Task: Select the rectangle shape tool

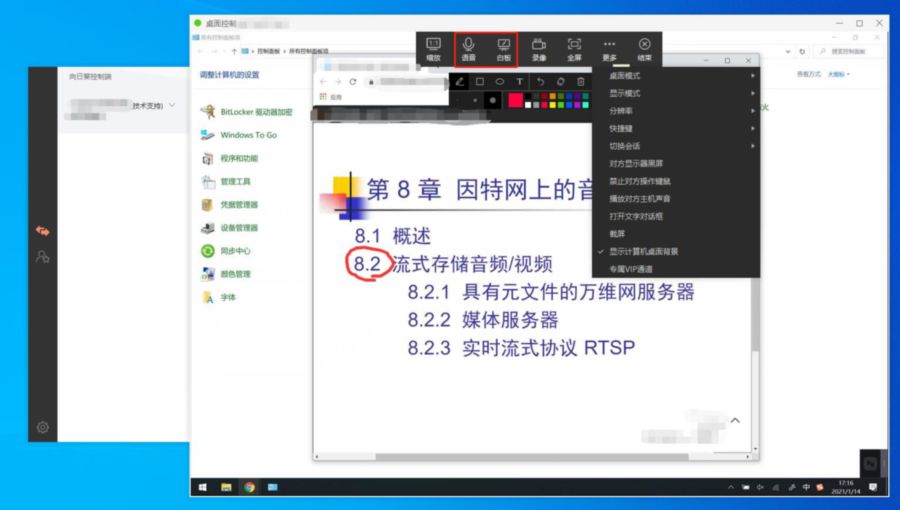Action: click(480, 81)
